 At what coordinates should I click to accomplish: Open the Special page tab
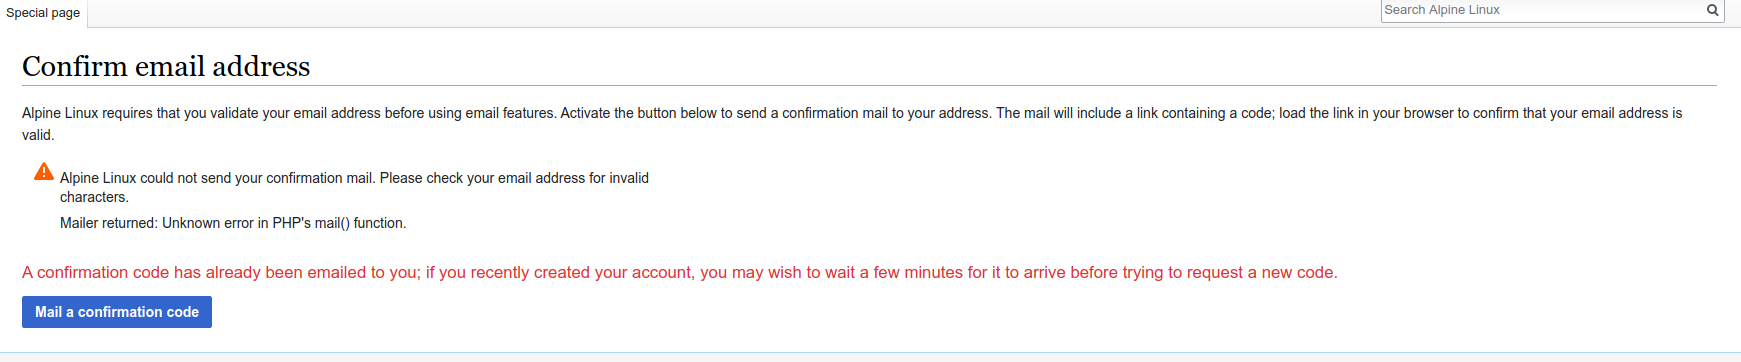[43, 13]
